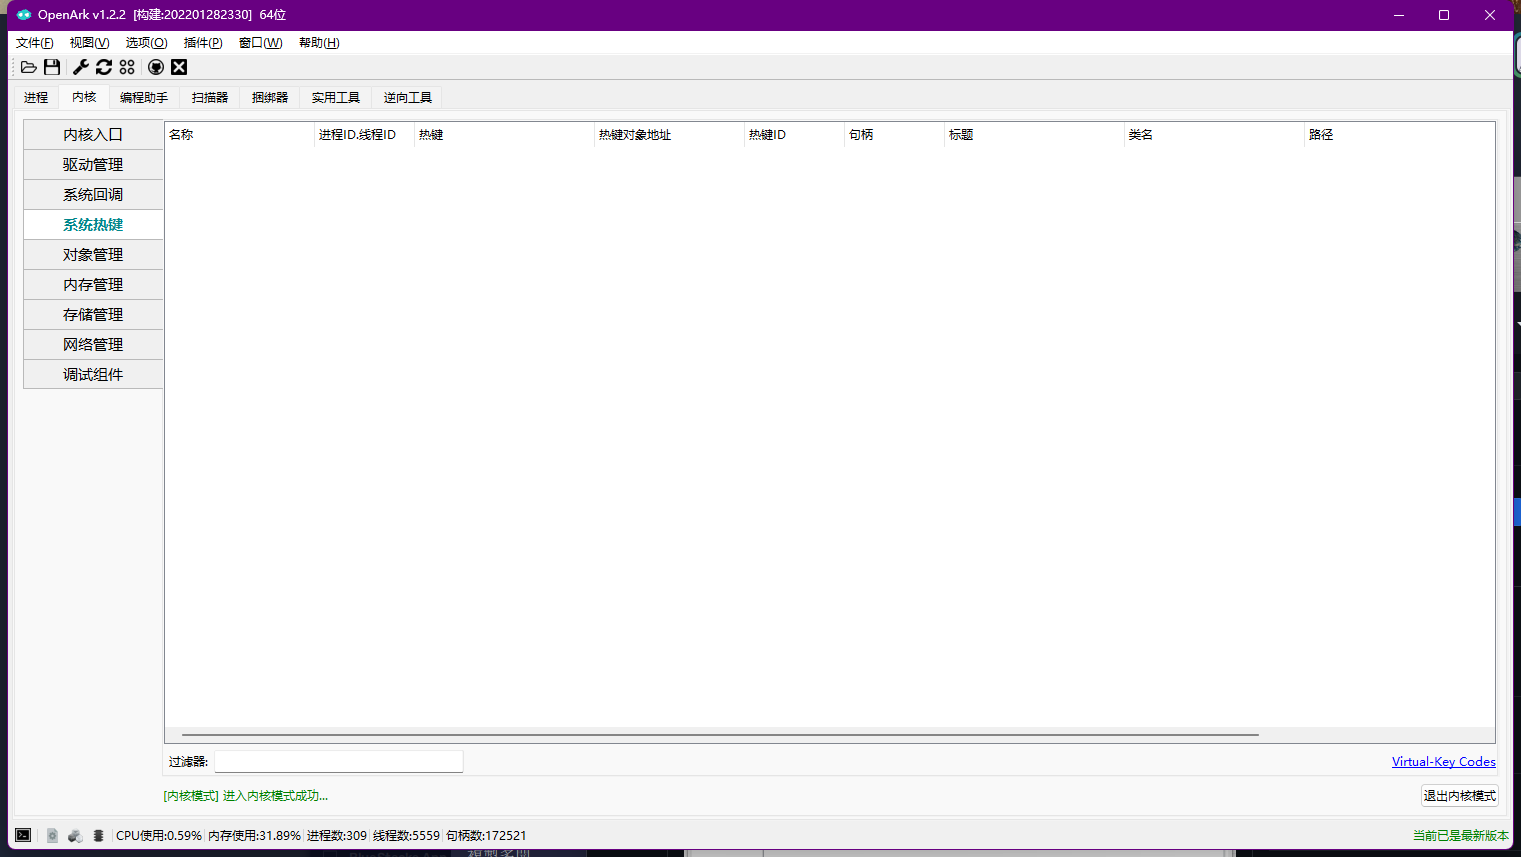This screenshot has width=1521, height=857.
Task: Open the GitHub icon in toolbar
Action: tap(156, 67)
